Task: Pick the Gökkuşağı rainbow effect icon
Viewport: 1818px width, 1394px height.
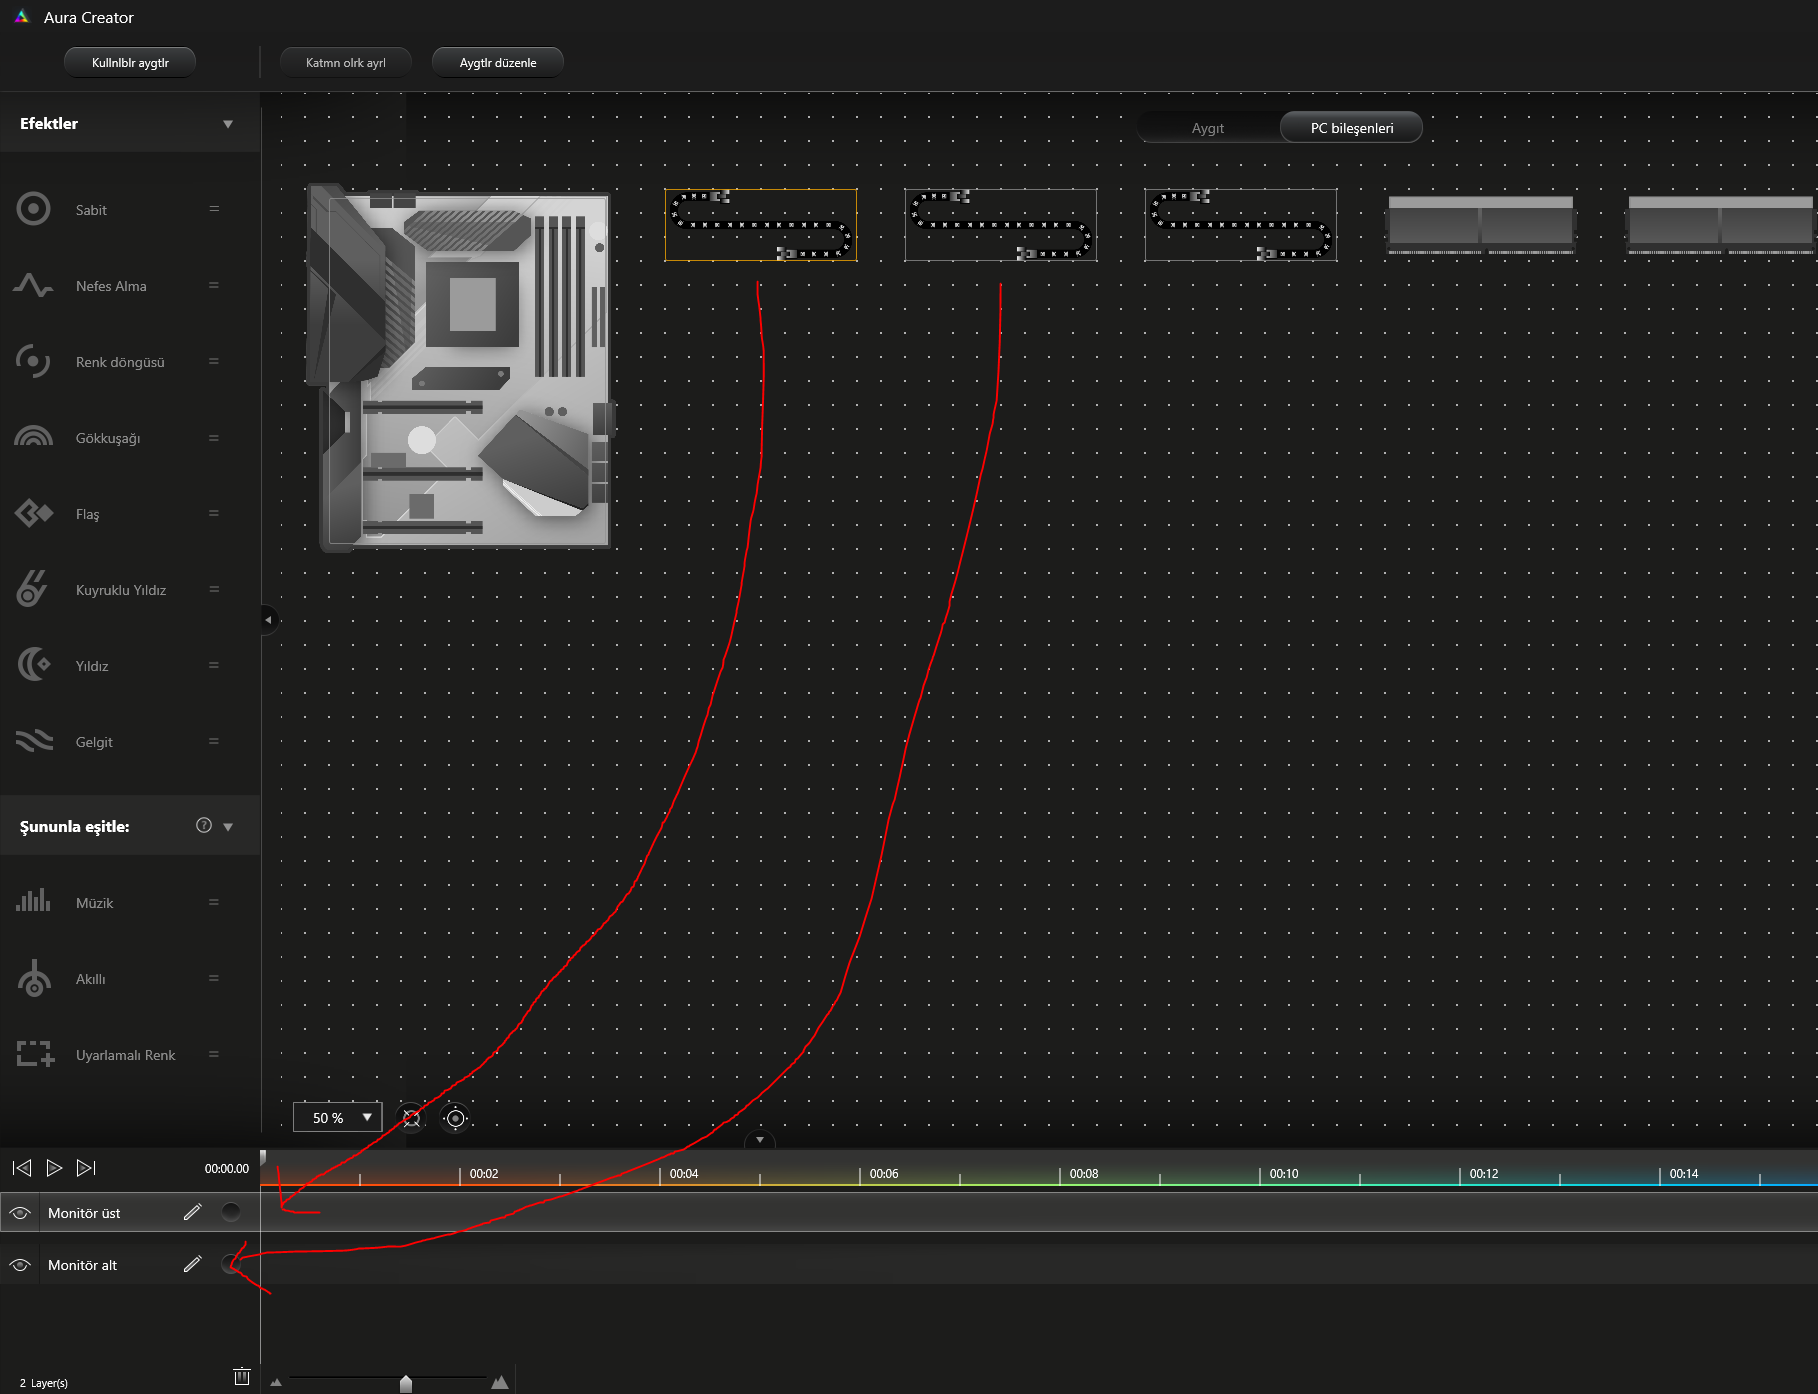Action: pos(34,438)
